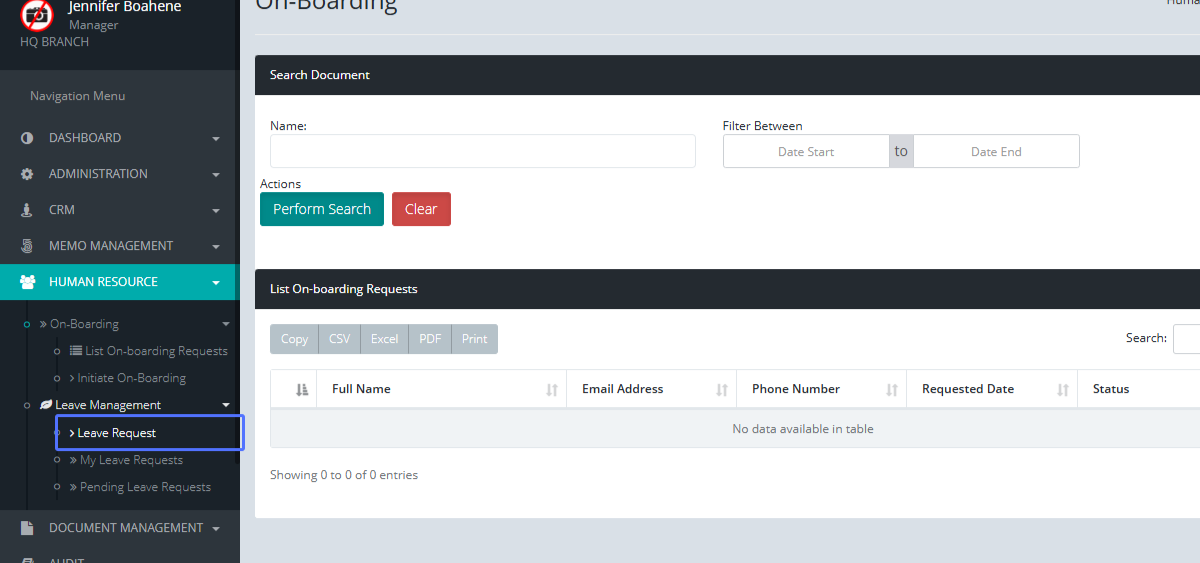Image resolution: width=1200 pixels, height=563 pixels.
Task: Open Pending Leave Requests
Action: pyautogui.click(x=145, y=487)
